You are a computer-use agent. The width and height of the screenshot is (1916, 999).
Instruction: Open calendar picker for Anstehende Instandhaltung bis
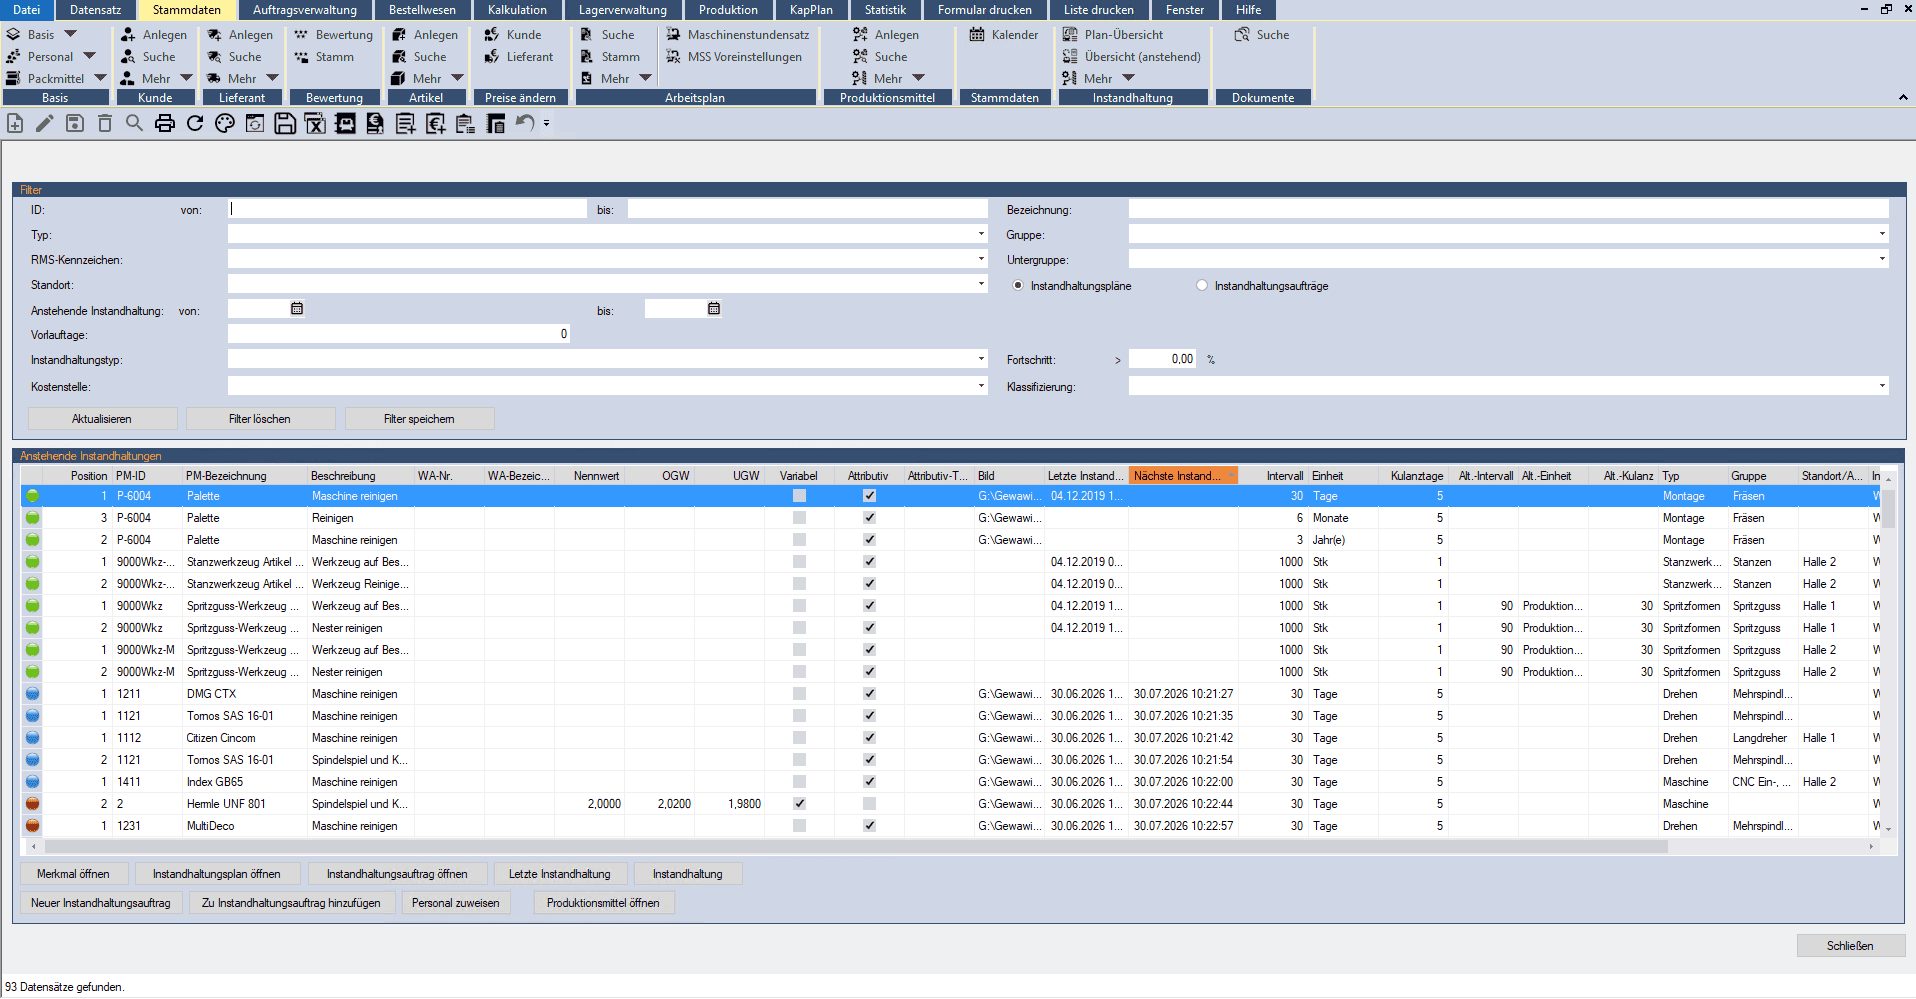pyautogui.click(x=714, y=309)
